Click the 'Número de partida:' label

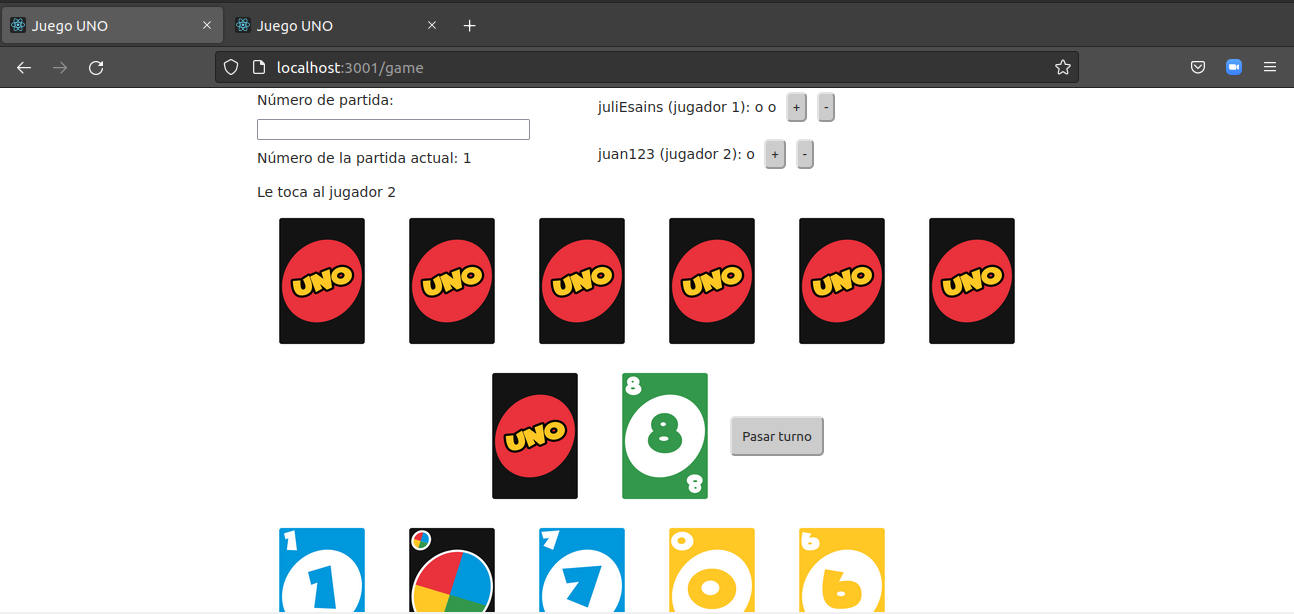coord(325,100)
